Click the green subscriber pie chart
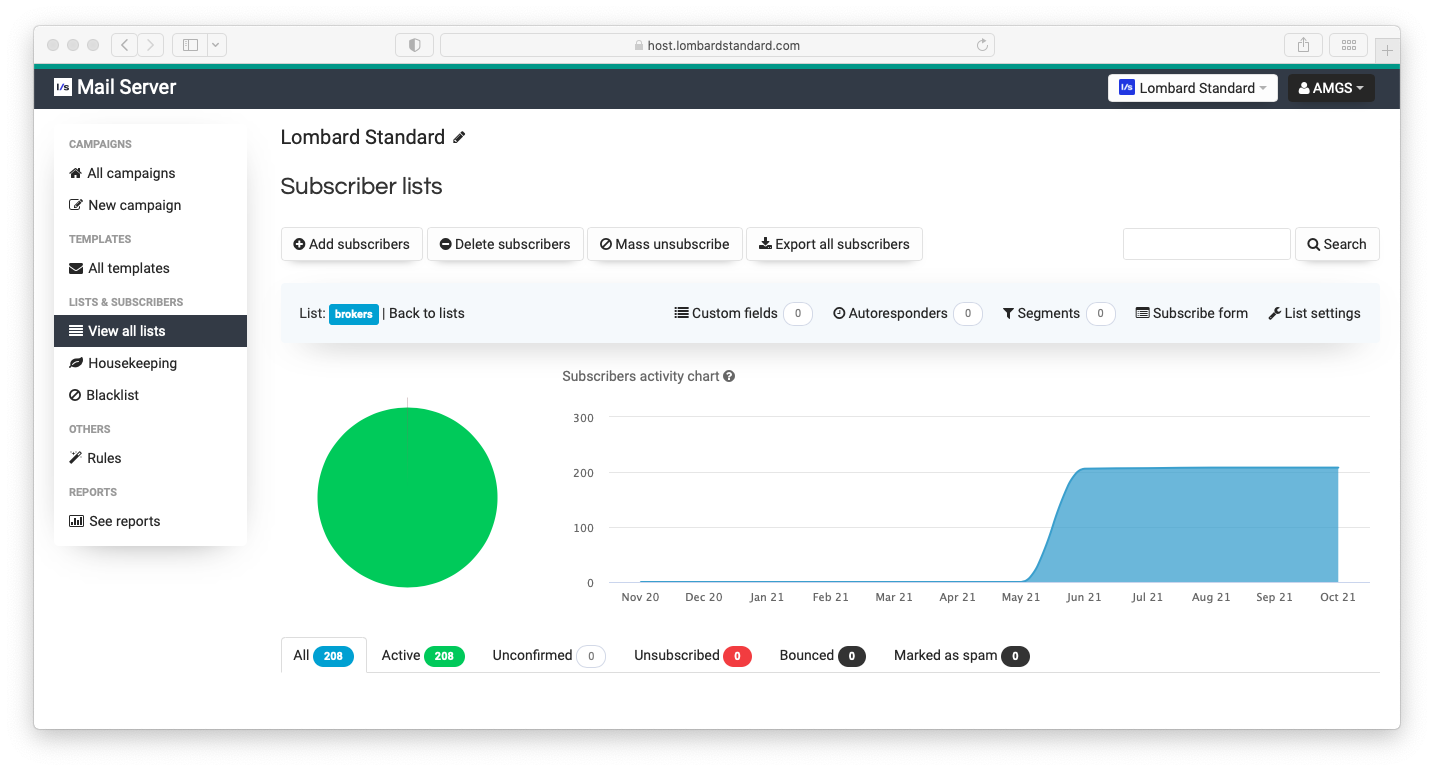This screenshot has width=1434, height=771. tap(407, 498)
